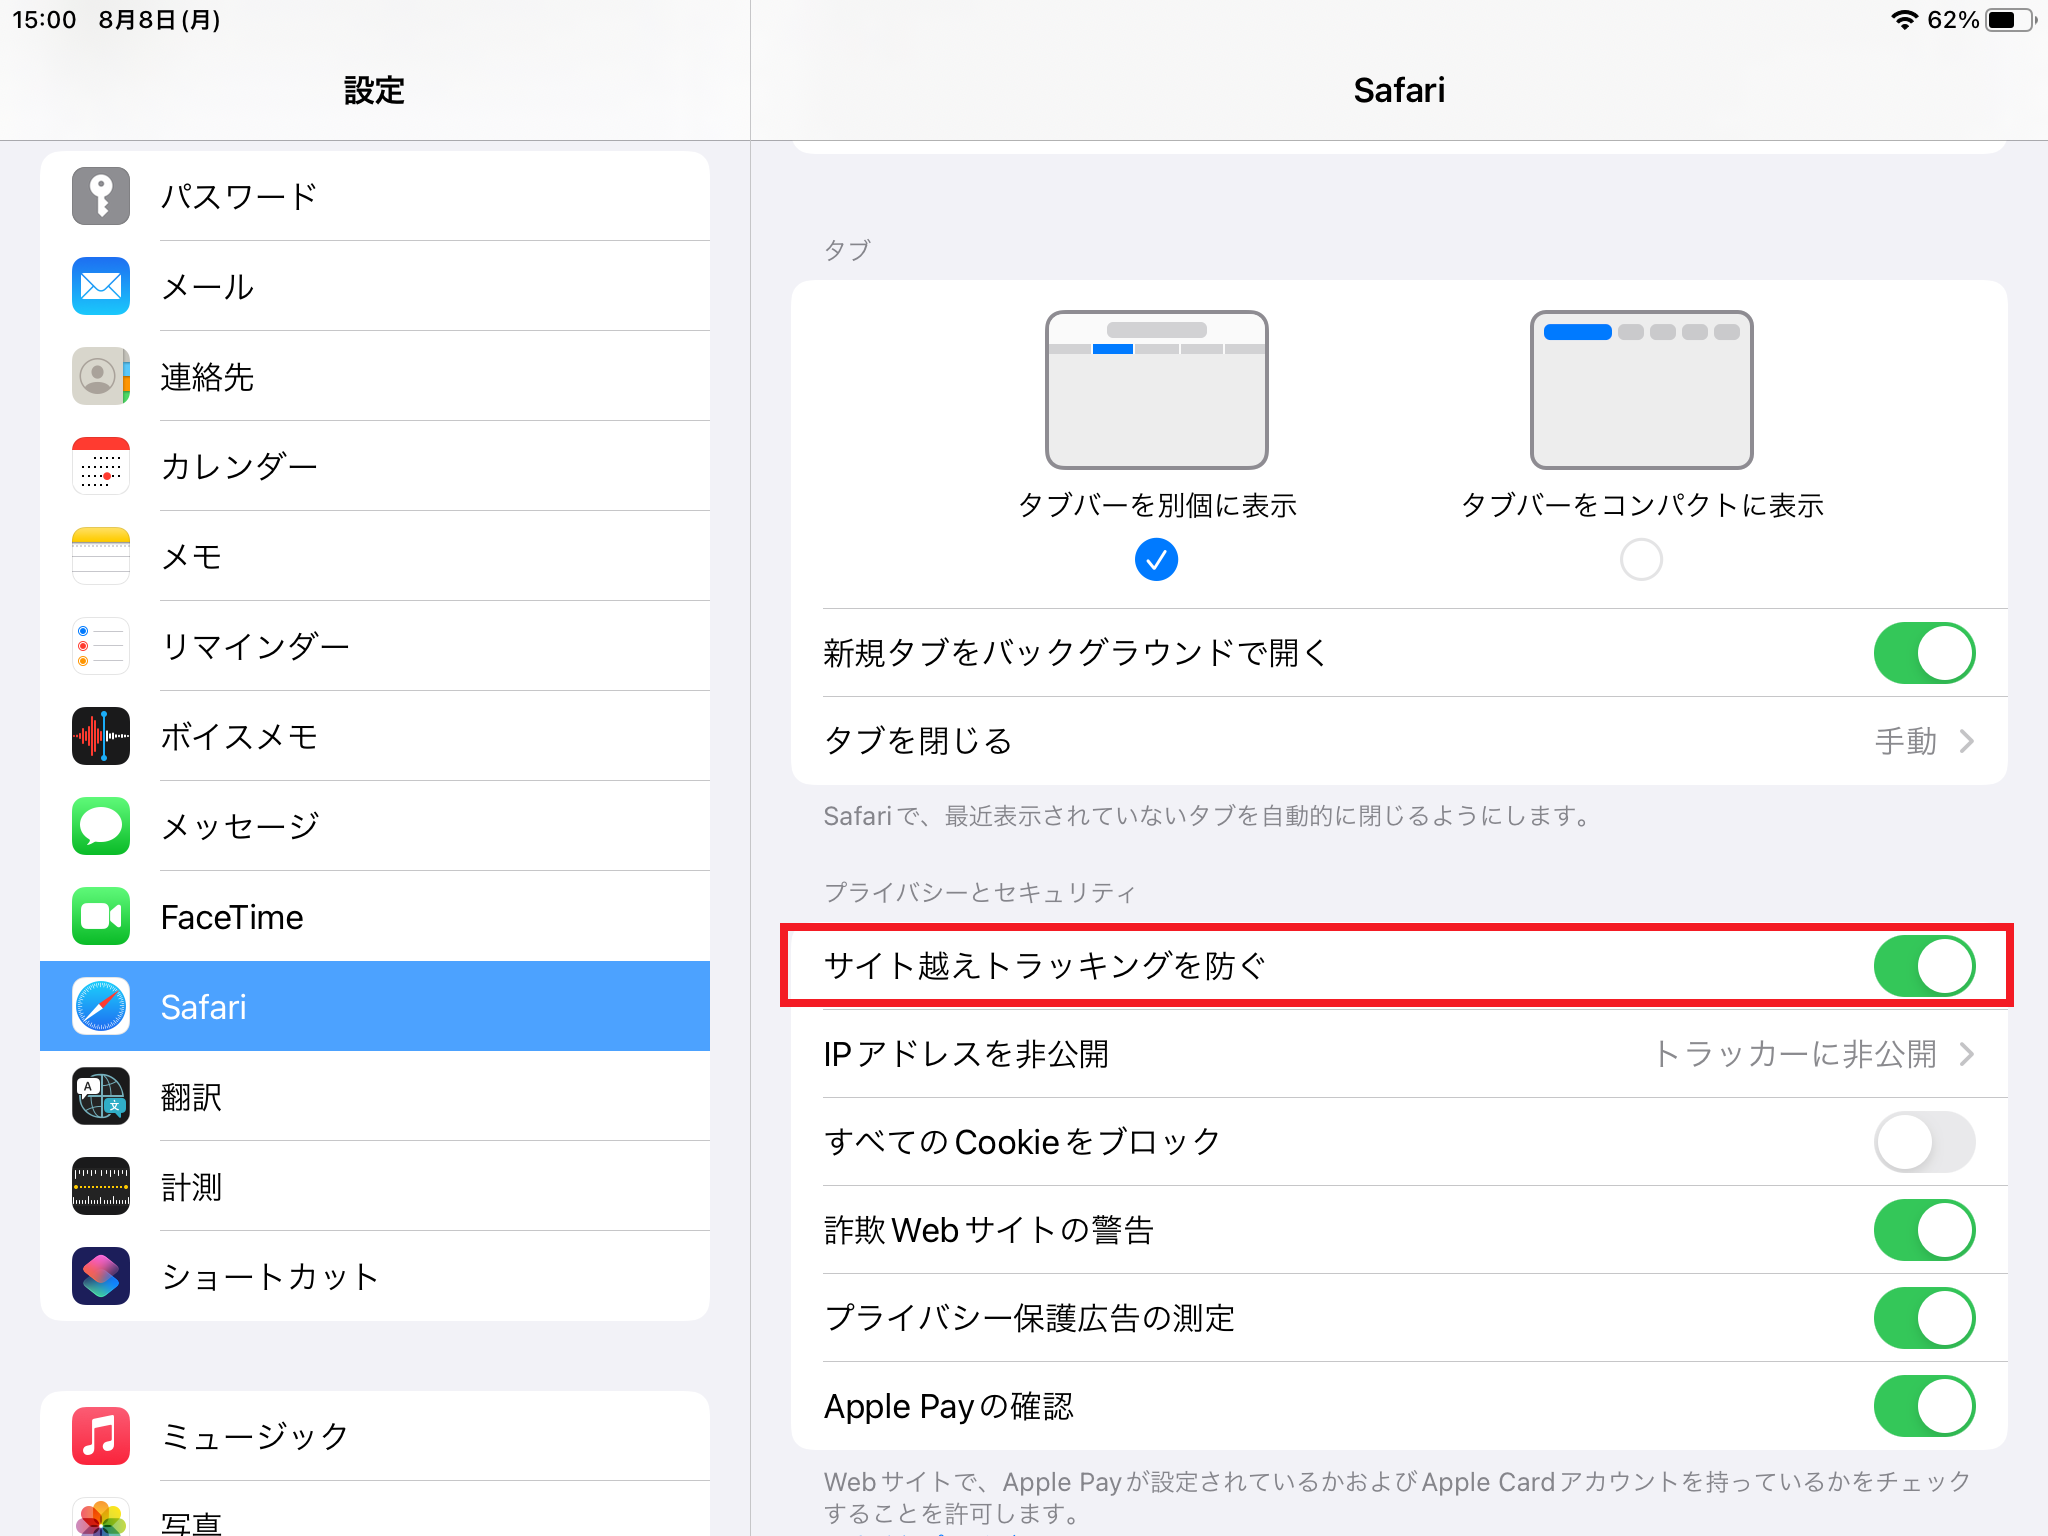
Task: Tap the Passwords key icon
Action: 101,196
